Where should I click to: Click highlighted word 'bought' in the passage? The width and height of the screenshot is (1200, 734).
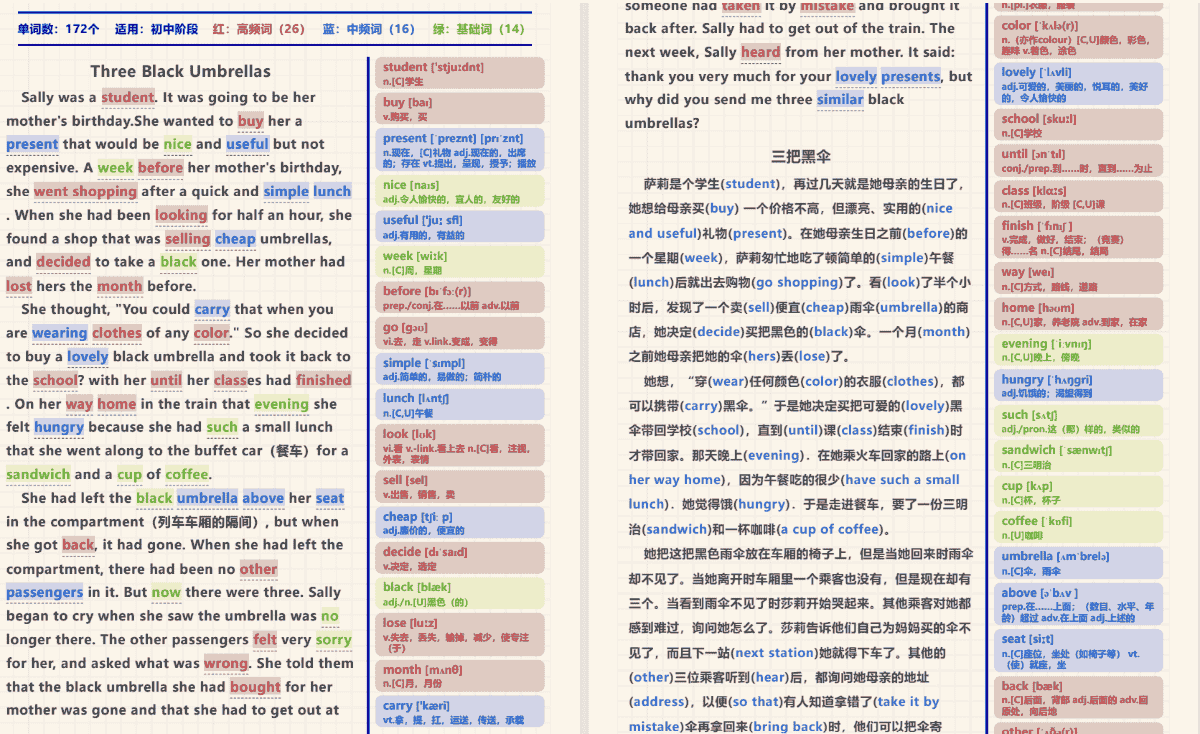(x=254, y=687)
